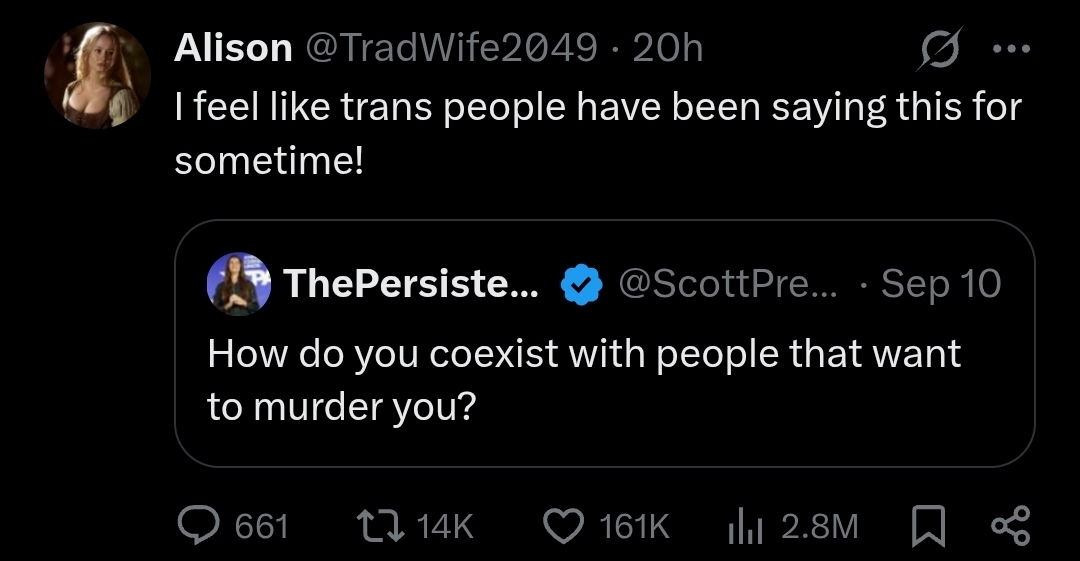This screenshot has width=1080, height=561.
Task: Open the Grok slash-circle icon
Action: point(939,48)
